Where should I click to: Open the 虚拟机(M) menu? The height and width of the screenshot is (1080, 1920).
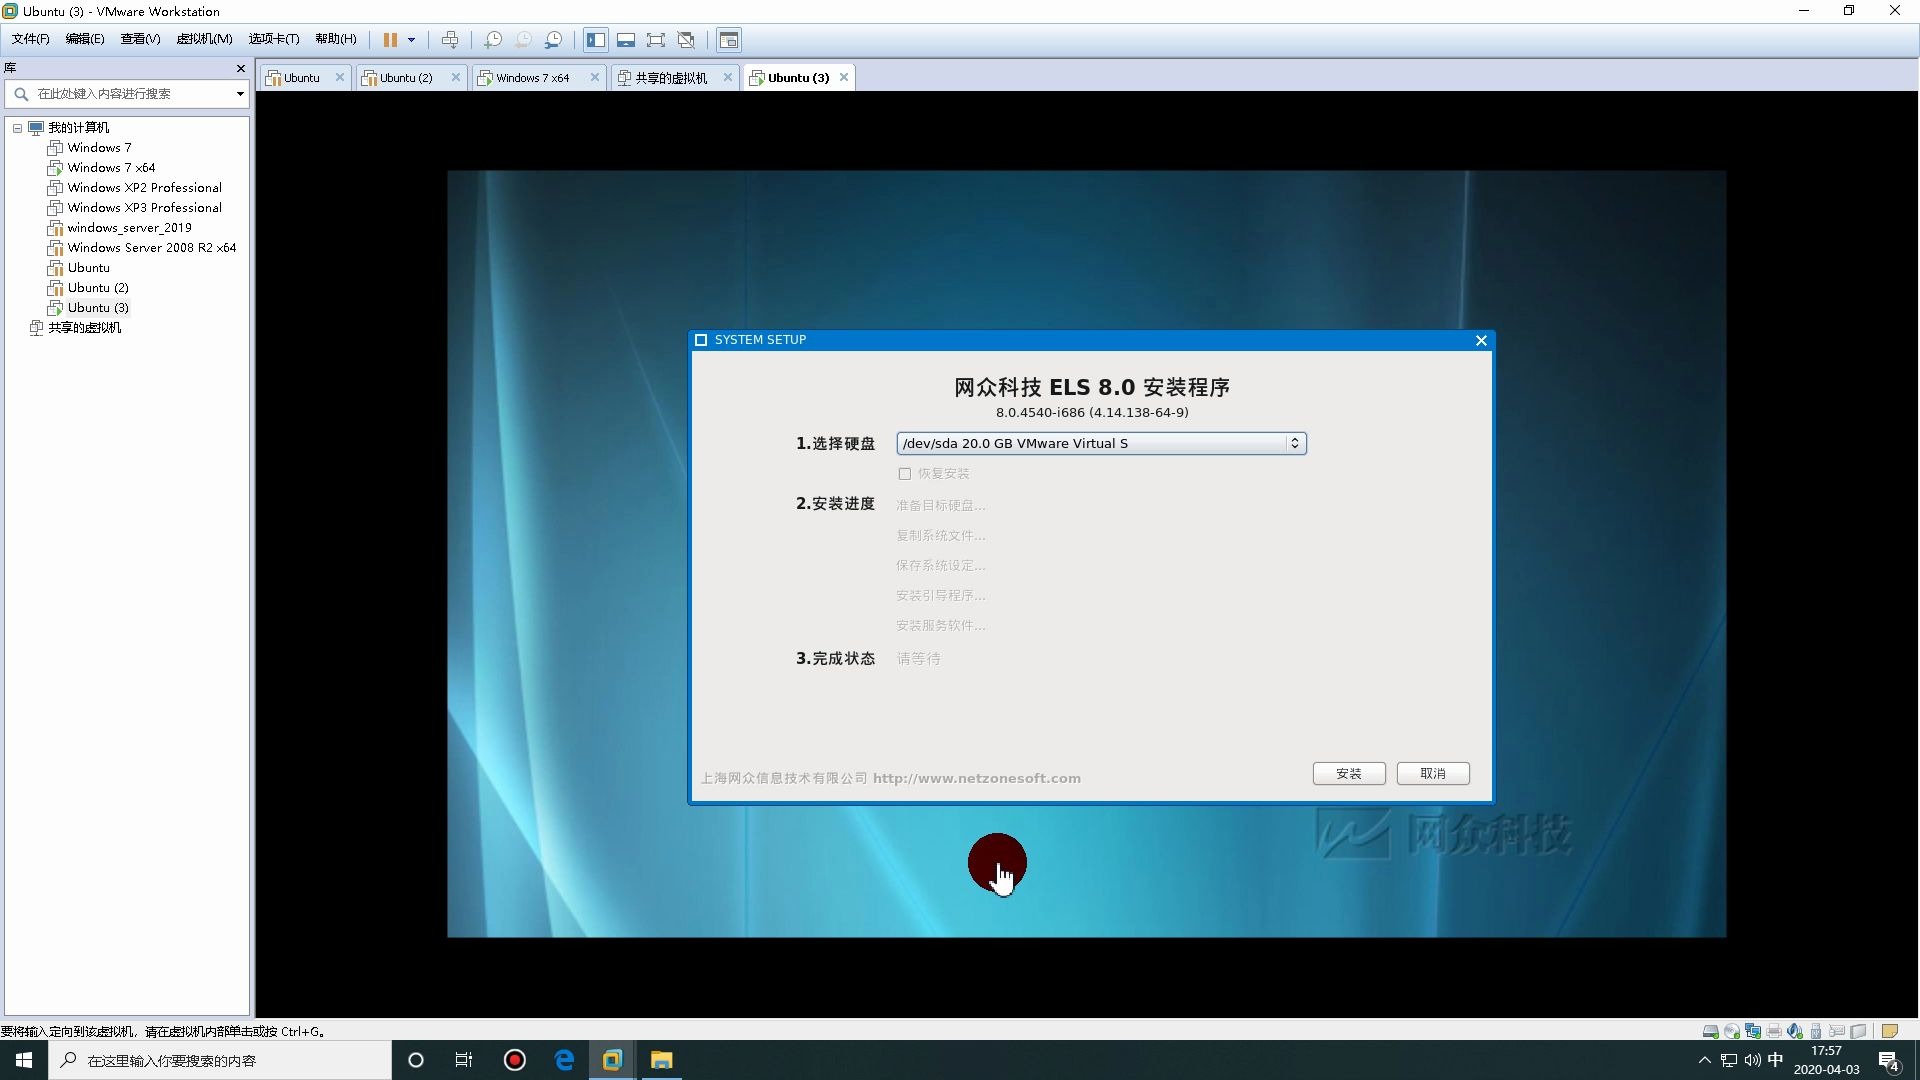[x=204, y=39]
